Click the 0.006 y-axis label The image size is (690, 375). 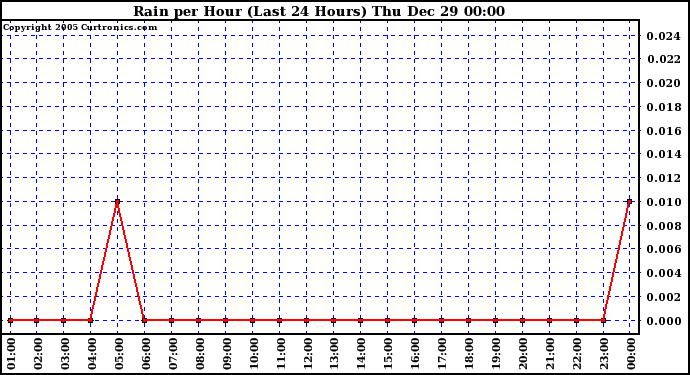663,249
